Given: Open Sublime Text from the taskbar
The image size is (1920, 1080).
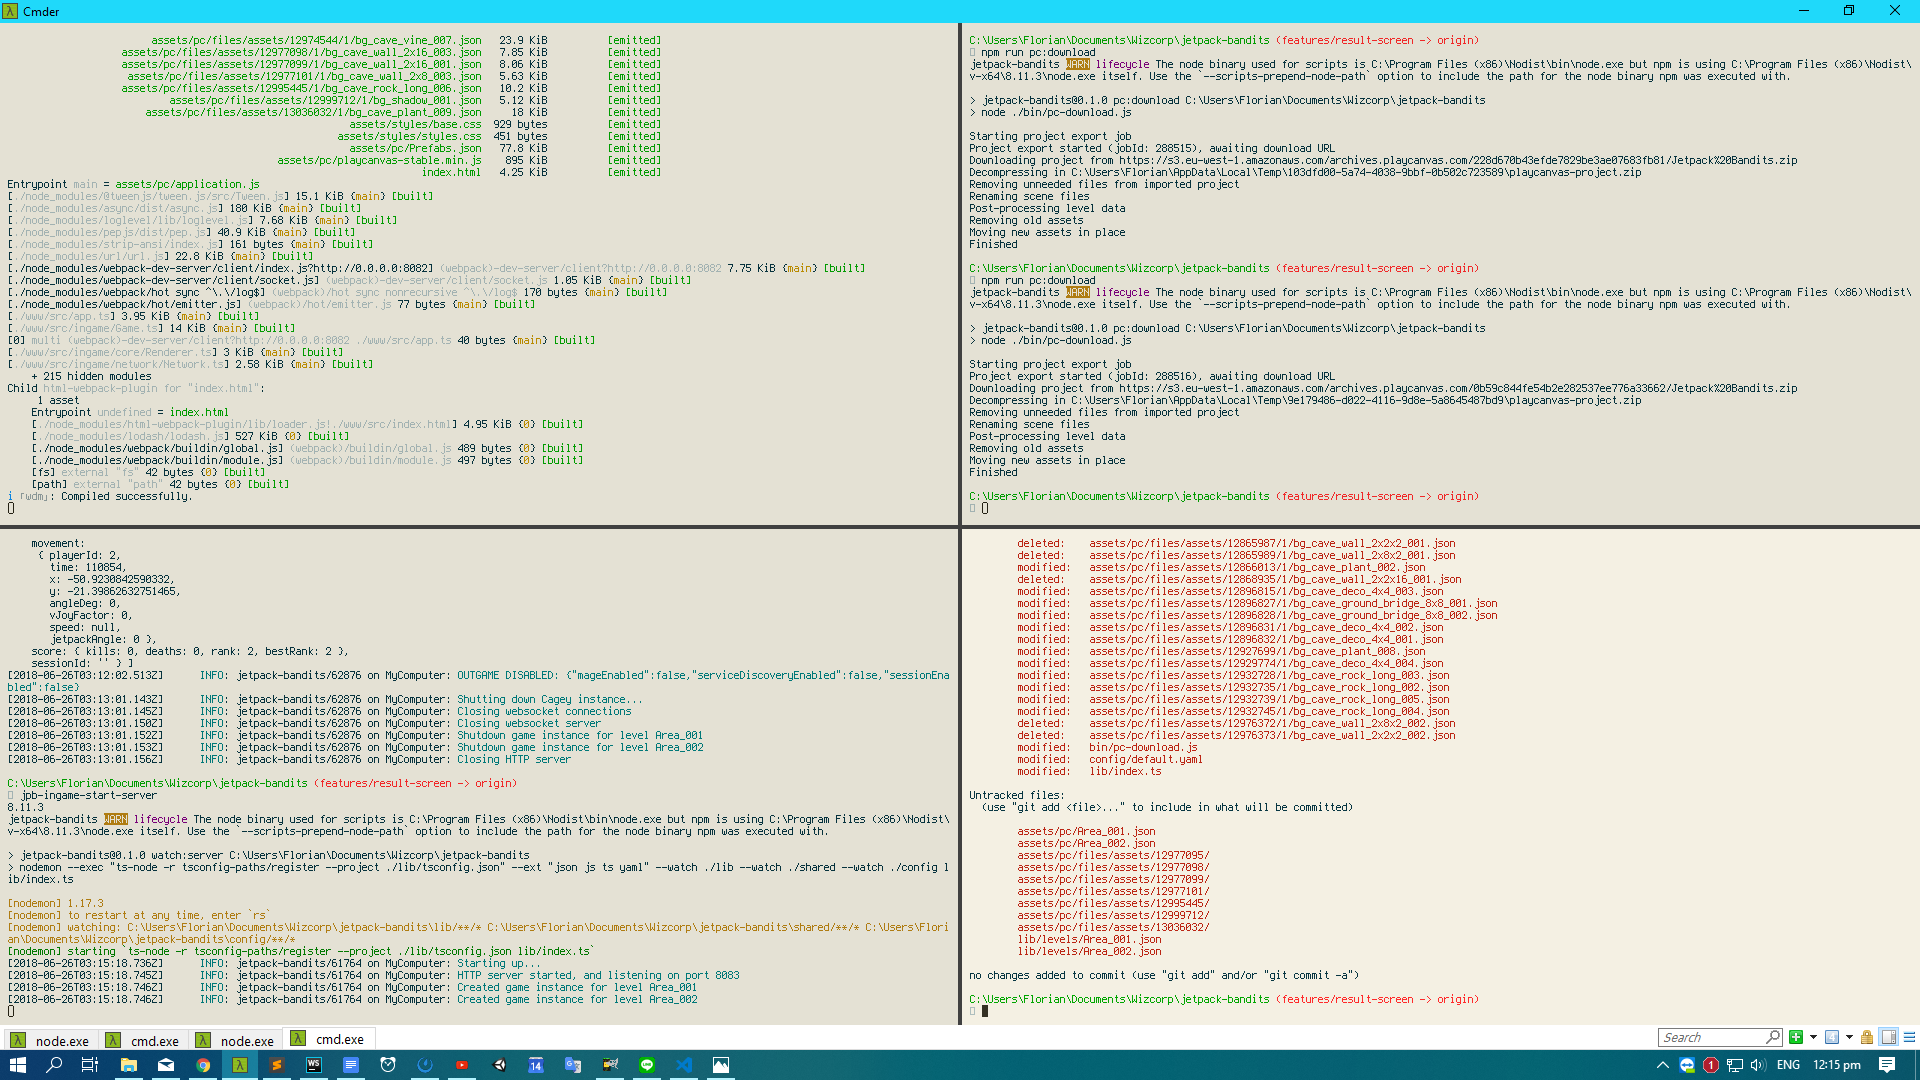Looking at the screenshot, I should pyautogui.click(x=277, y=1065).
